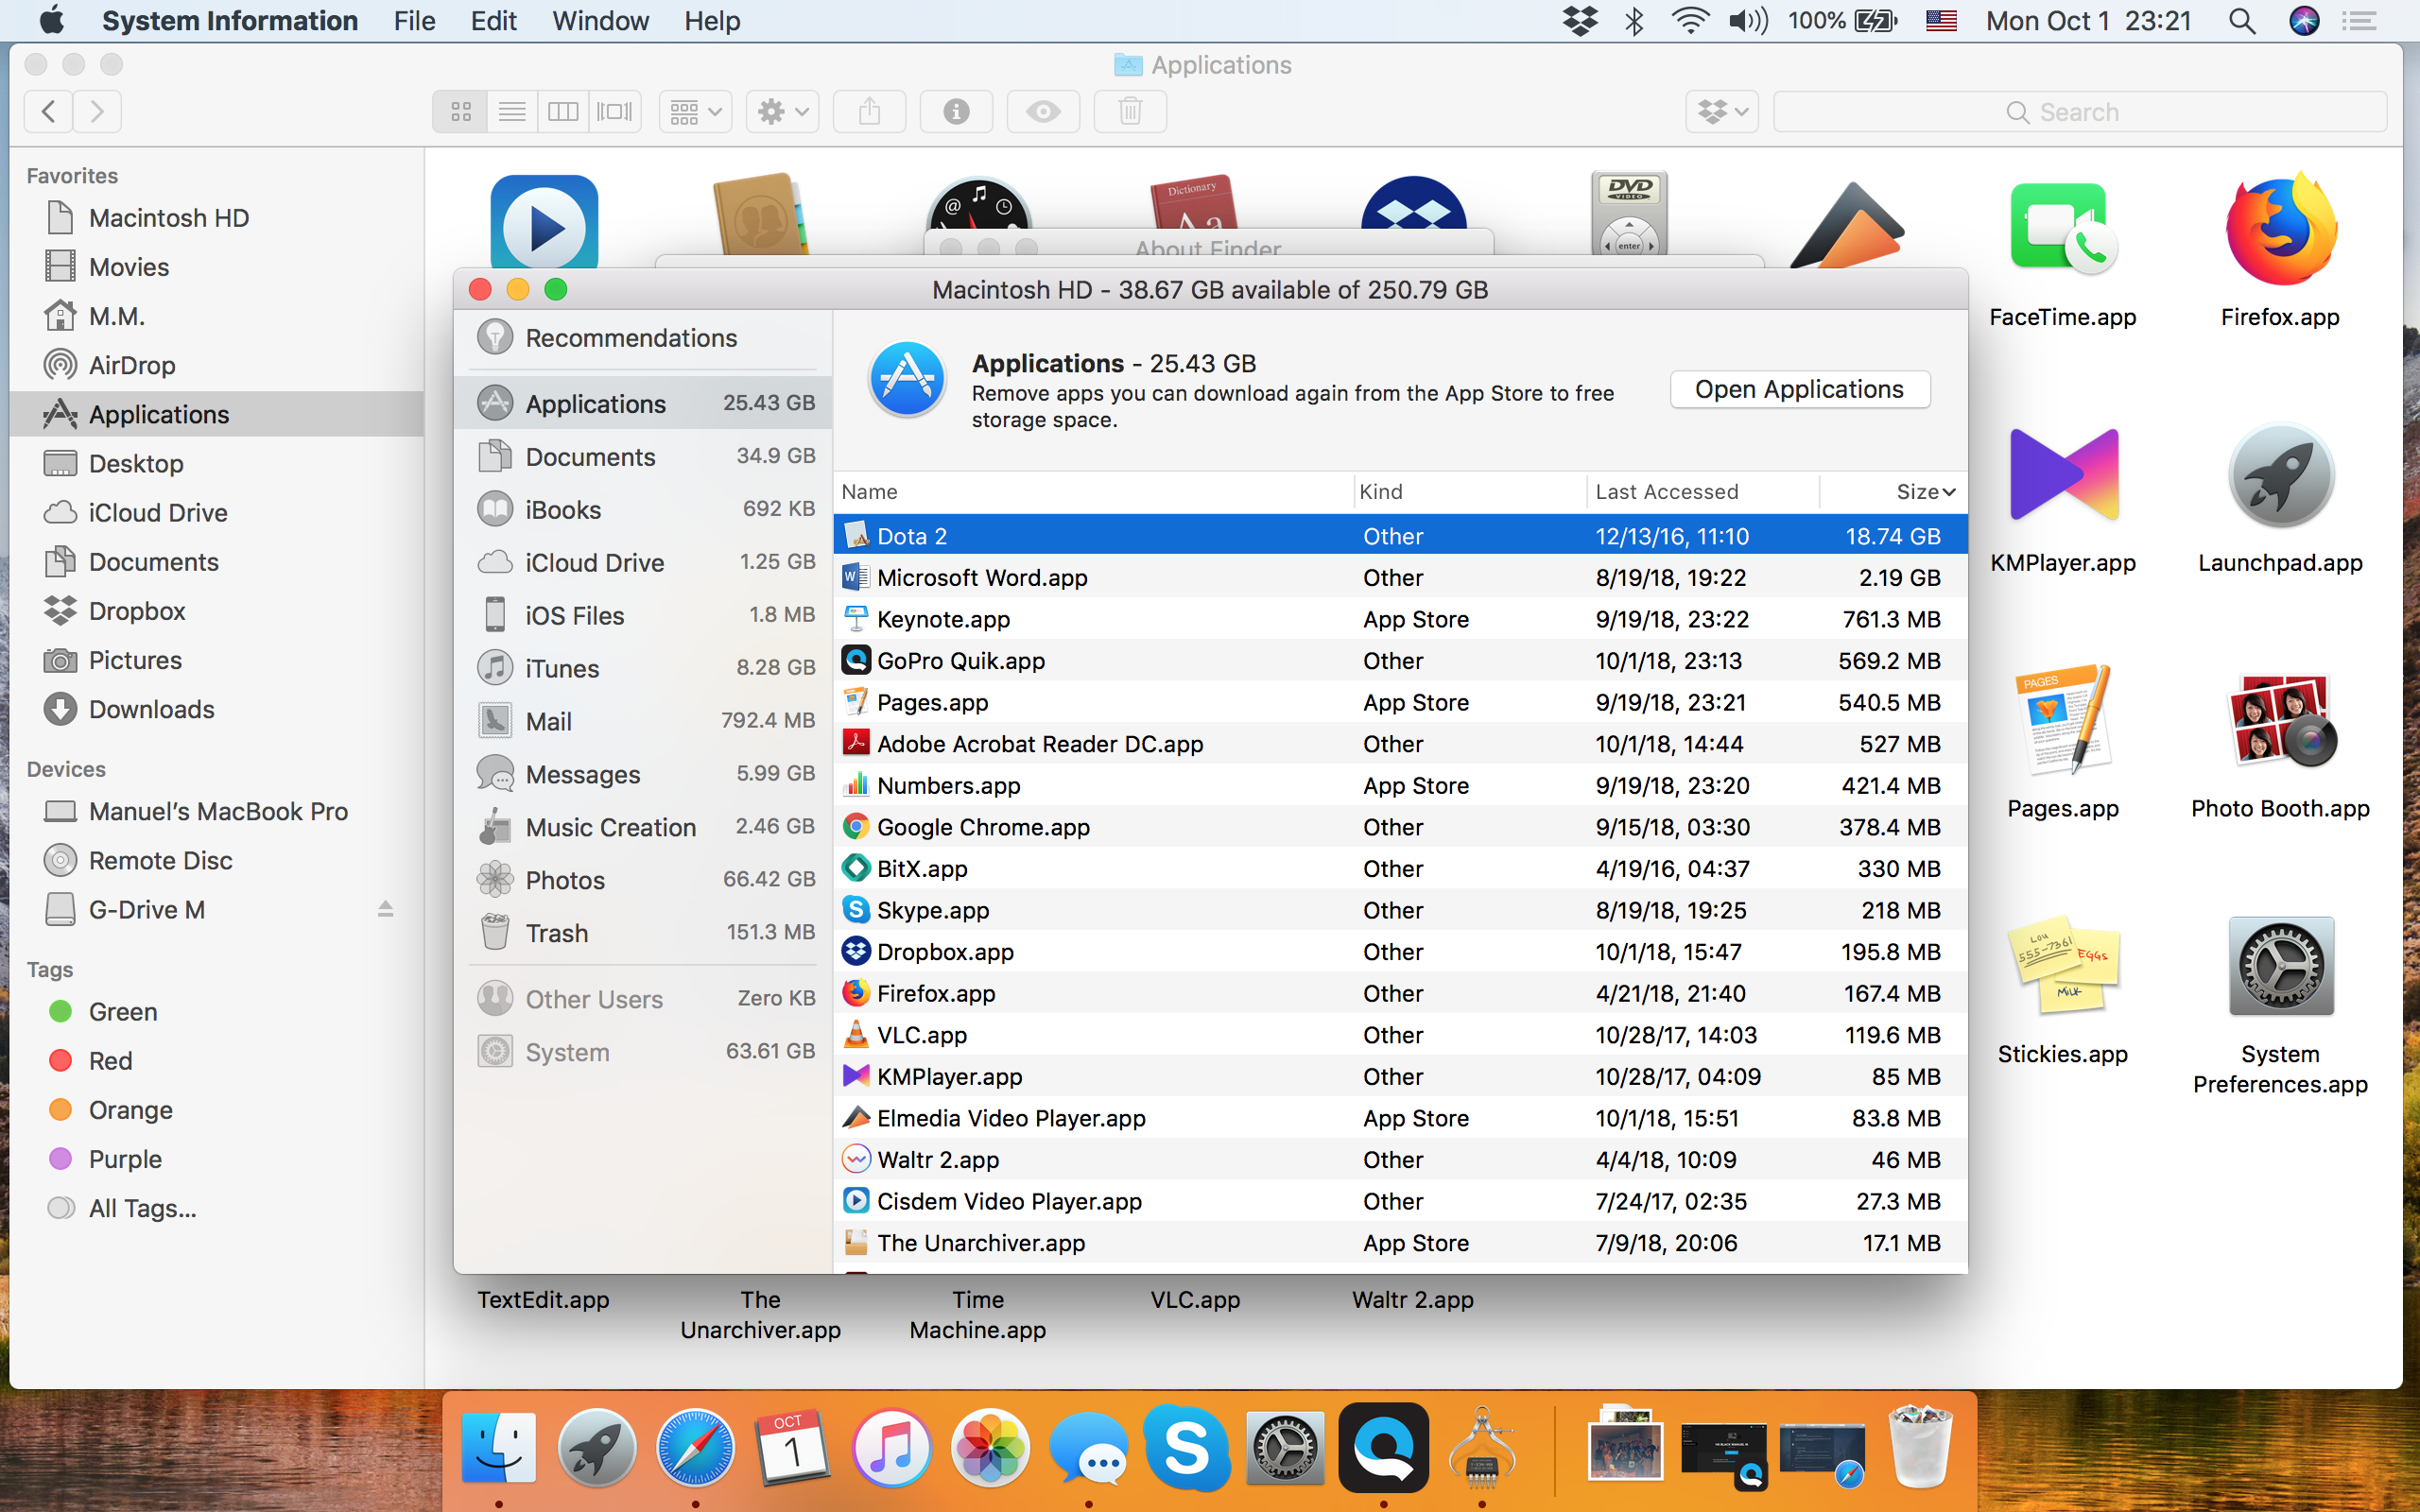
Task: Click the Microsoft Word.app icon in list
Action: point(856,577)
